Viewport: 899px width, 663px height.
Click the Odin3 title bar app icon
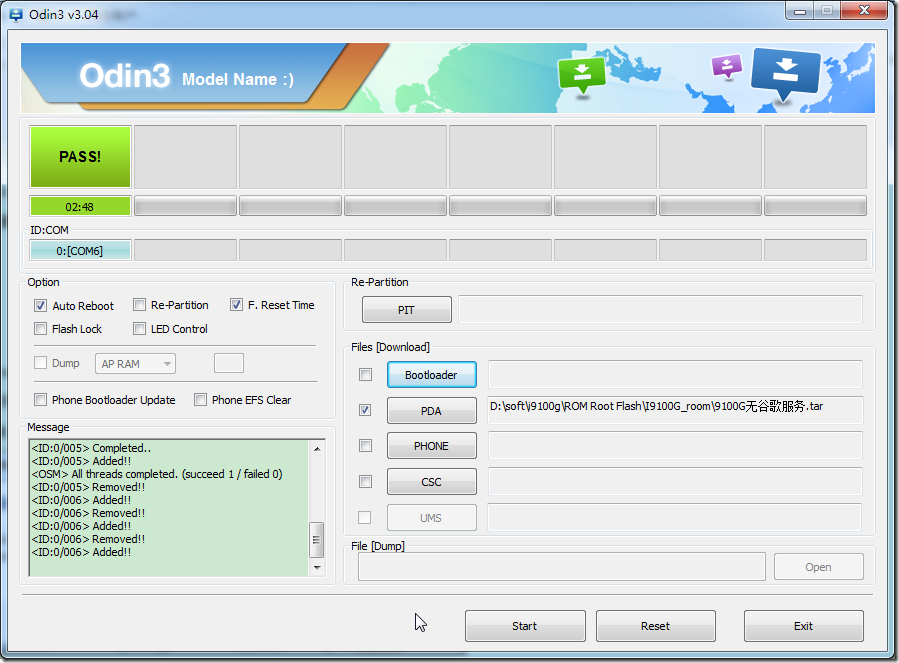(x=16, y=14)
